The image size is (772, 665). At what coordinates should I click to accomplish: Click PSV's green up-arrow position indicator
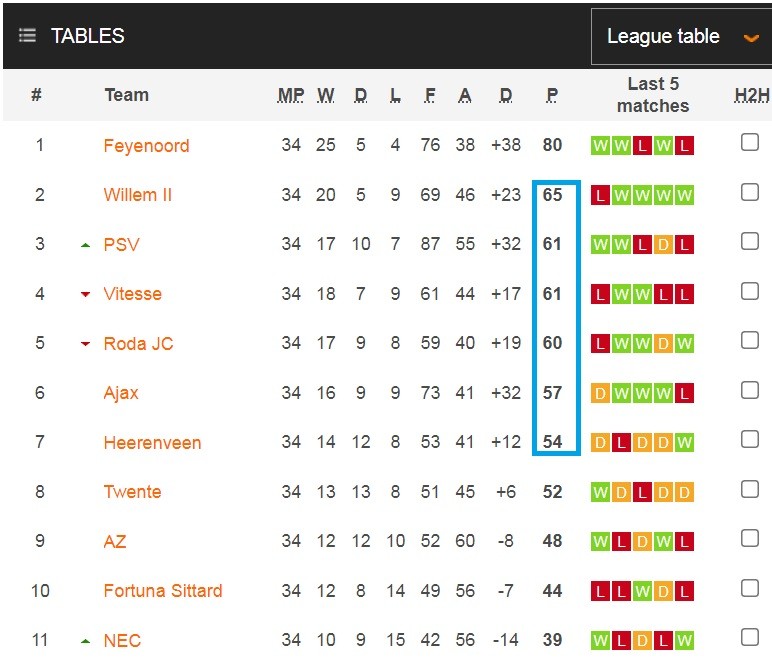coord(85,245)
